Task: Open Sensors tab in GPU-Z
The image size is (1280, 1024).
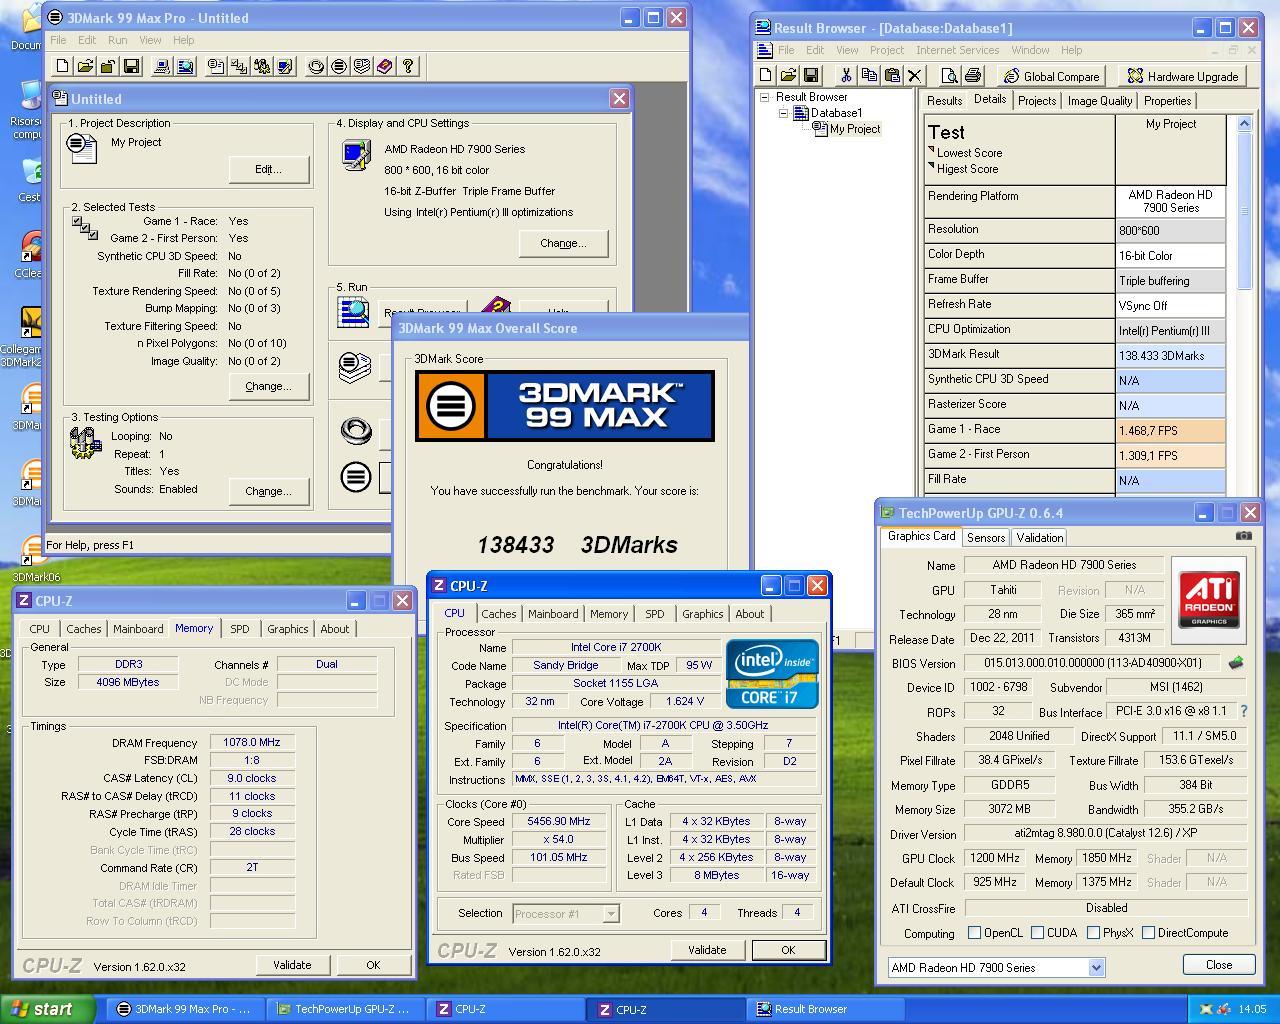Action: pos(986,538)
